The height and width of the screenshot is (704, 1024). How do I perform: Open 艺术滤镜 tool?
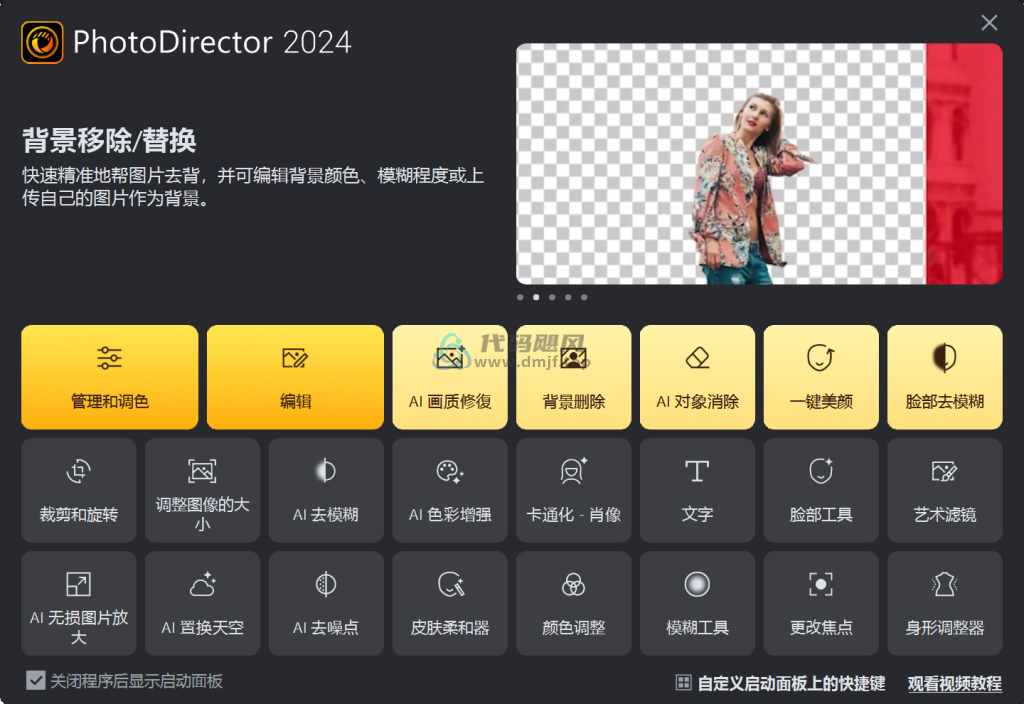click(x=945, y=490)
